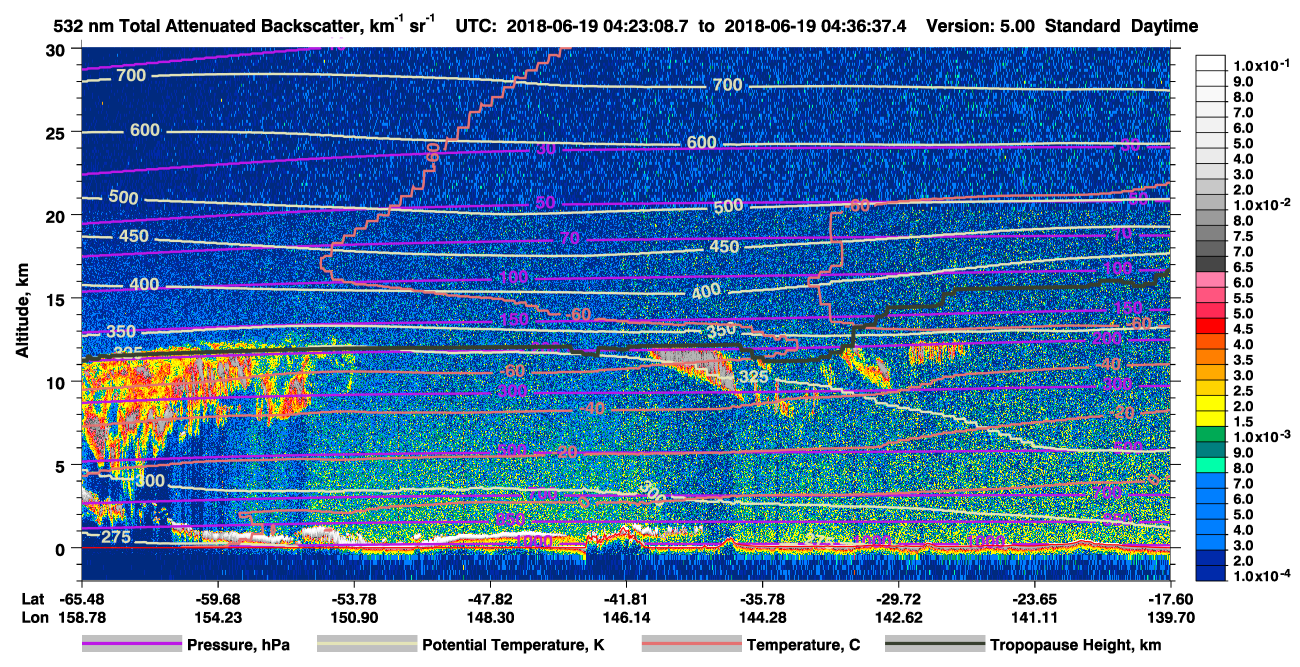Screen dimensions: 1300x667
Task: Click the green 1.0x10-3 colorbar swatch
Action: (x=1211, y=436)
